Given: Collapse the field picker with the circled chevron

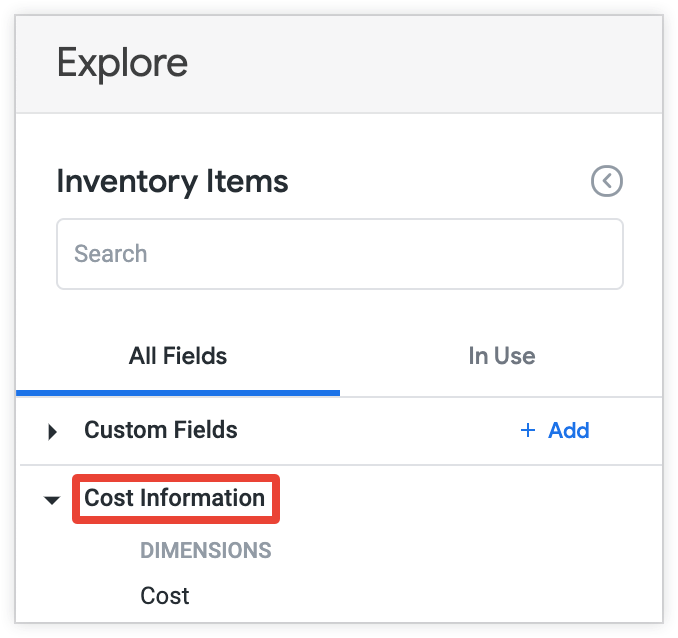Looking at the screenshot, I should coord(607,181).
